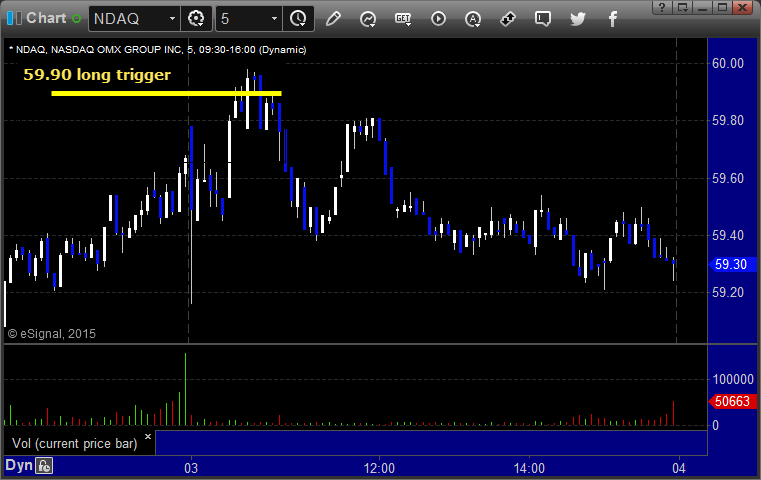
Task: Toggle the lock icon beside Dyn
Action: pyautogui.click(x=44, y=466)
